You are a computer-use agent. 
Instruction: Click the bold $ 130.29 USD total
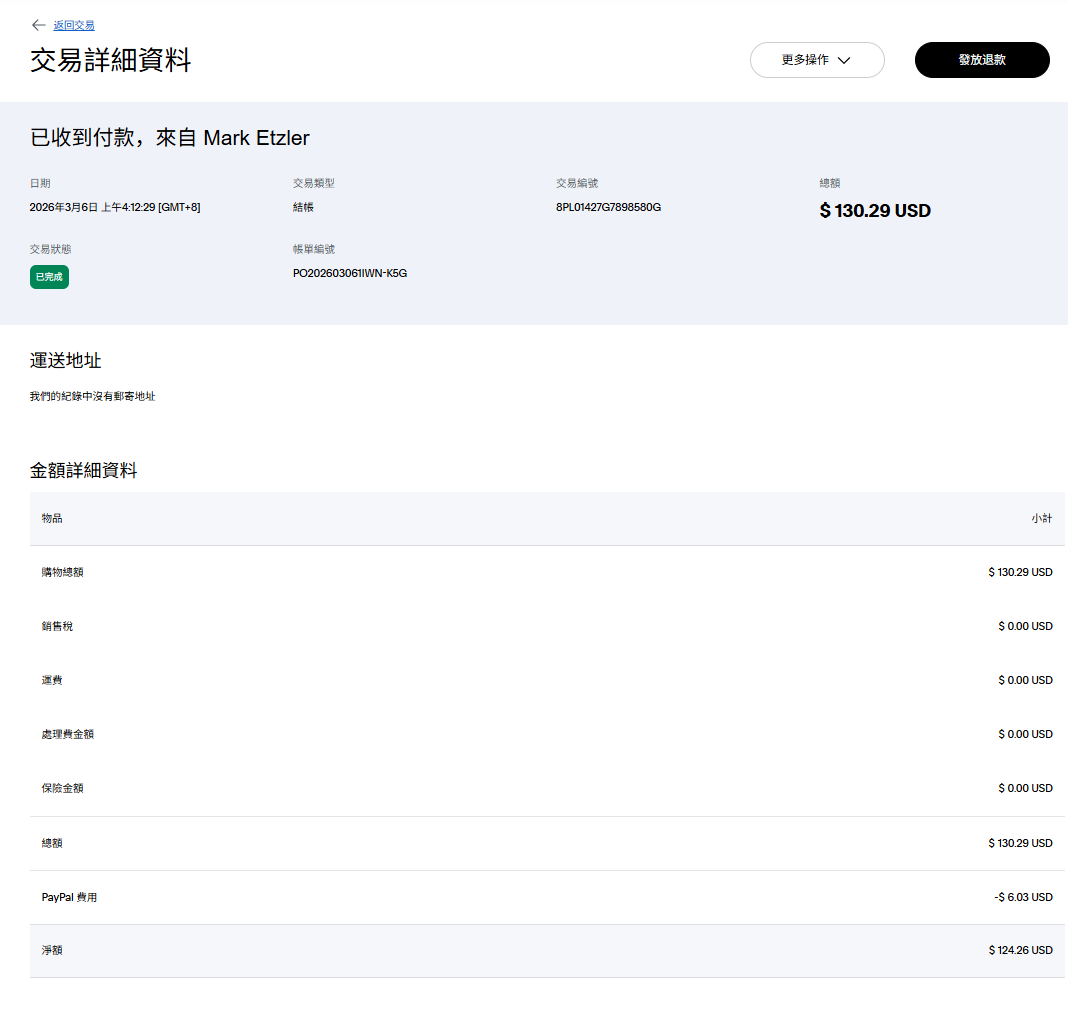pyautogui.click(x=874, y=211)
